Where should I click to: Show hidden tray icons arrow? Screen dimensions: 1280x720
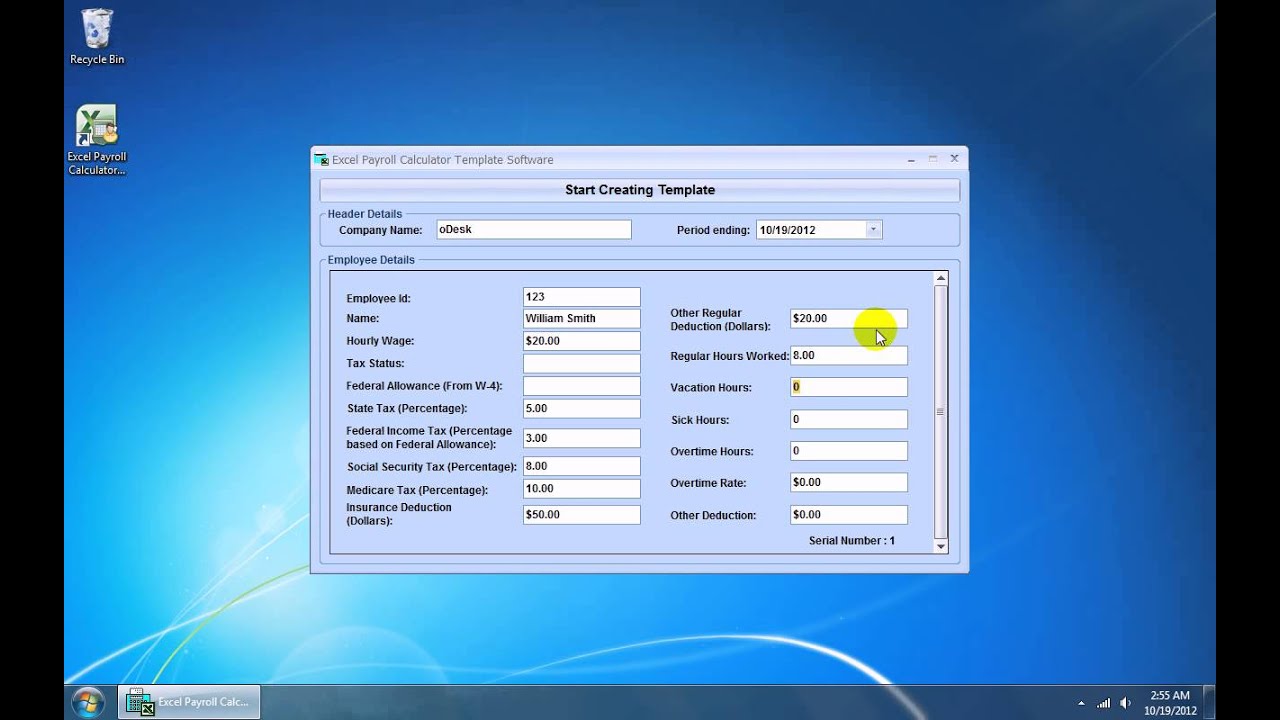[1081, 703]
